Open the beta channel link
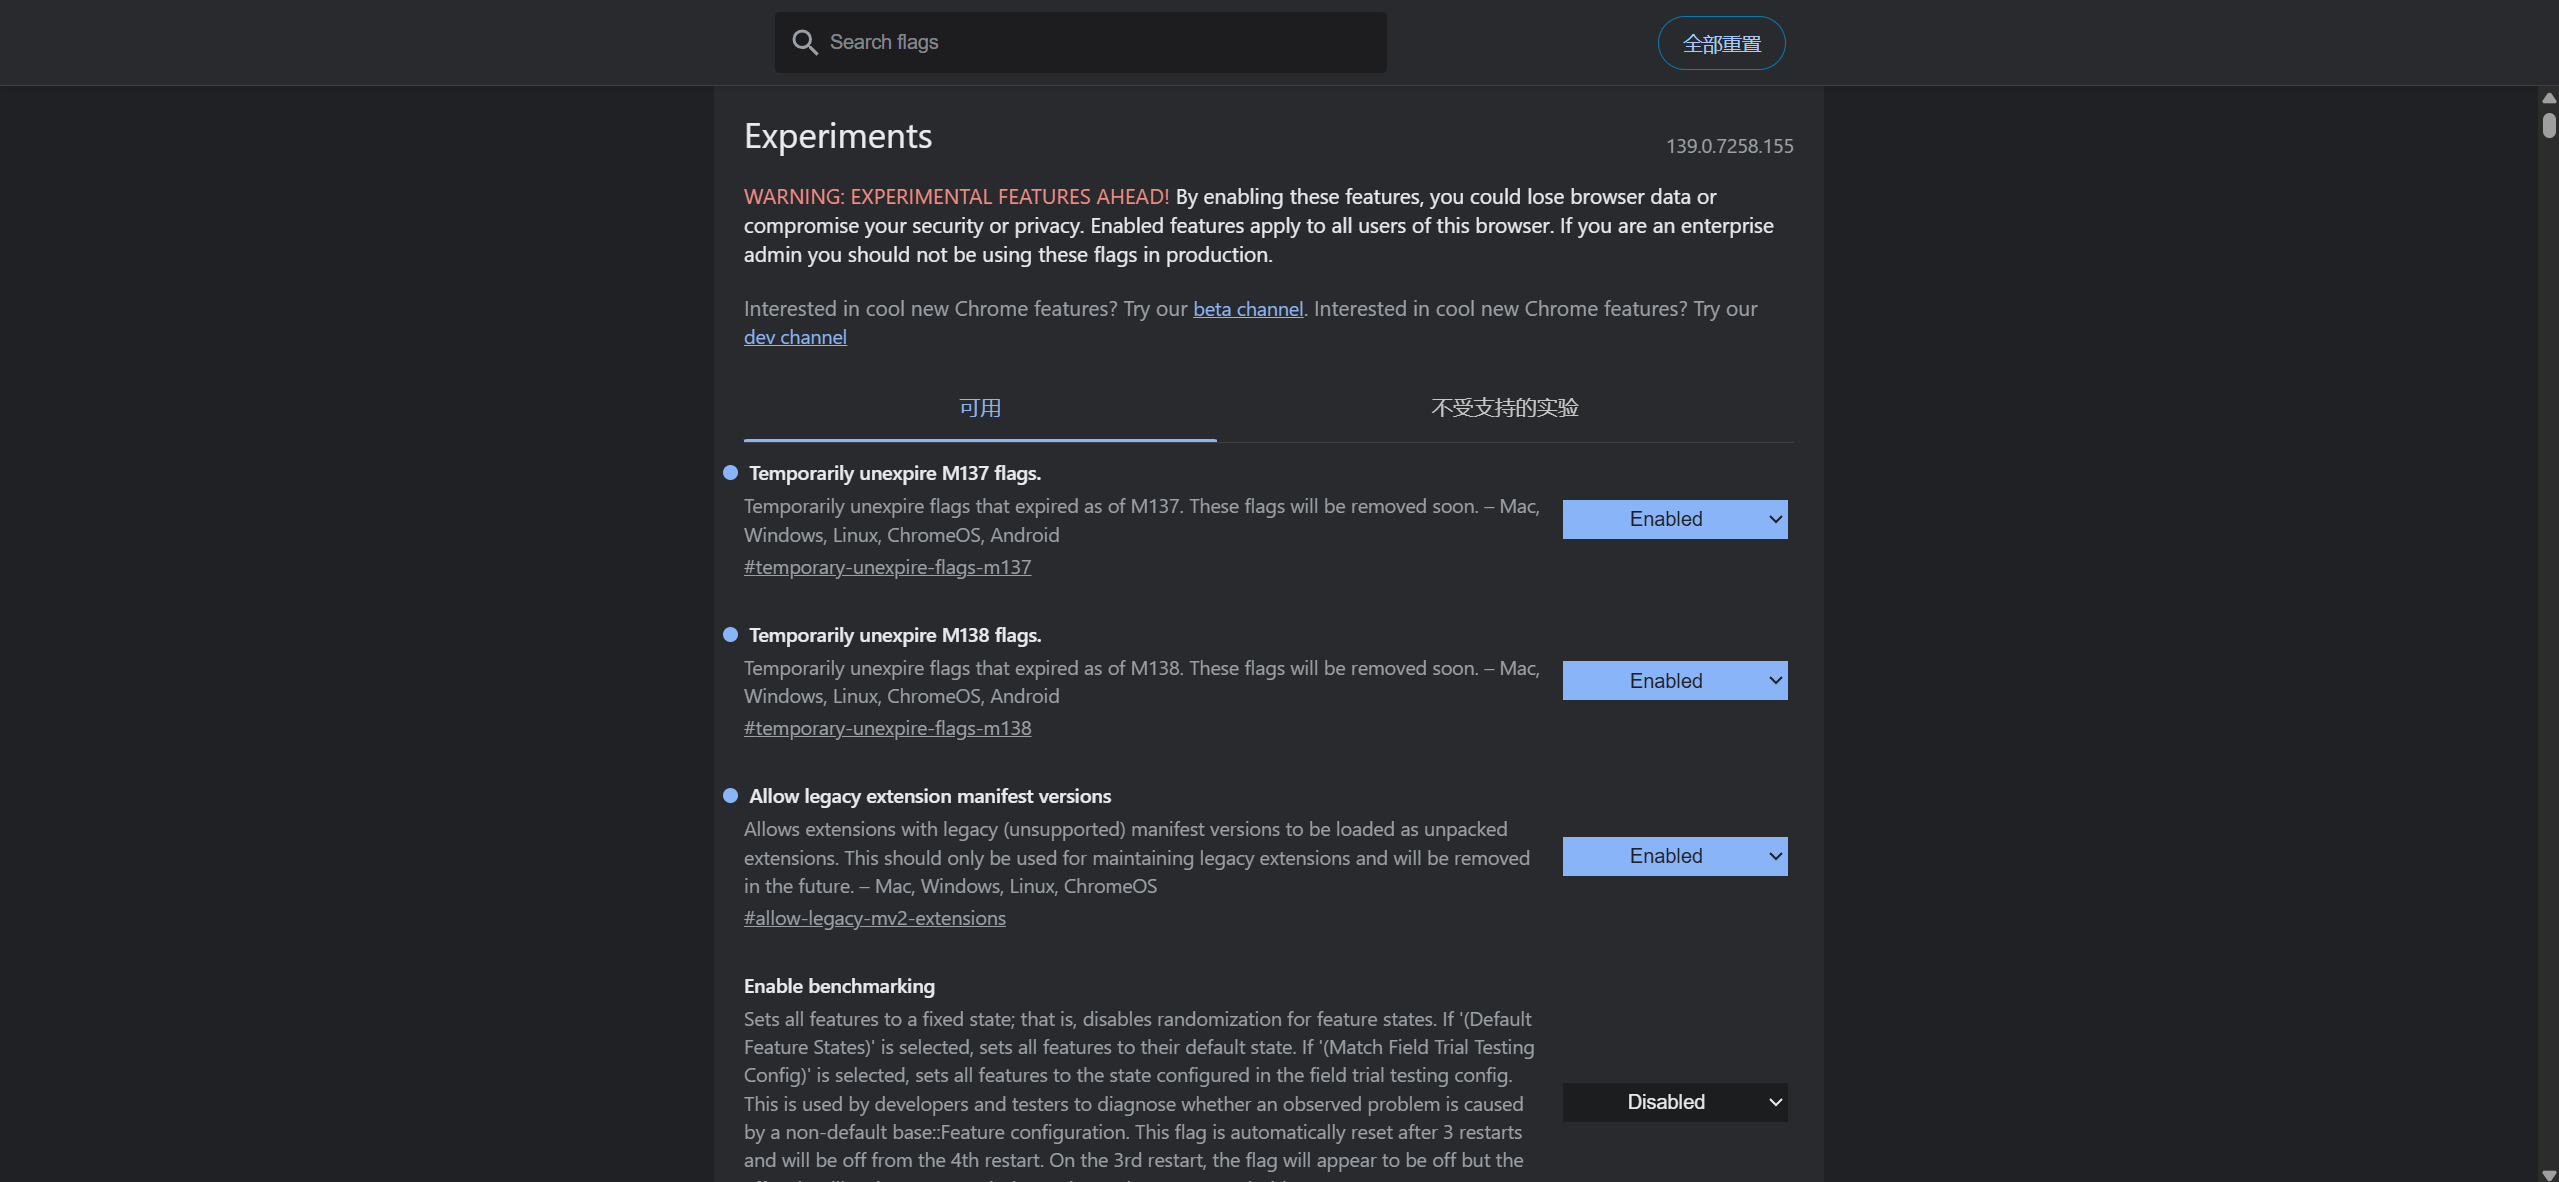The image size is (2559, 1182). [1247, 309]
